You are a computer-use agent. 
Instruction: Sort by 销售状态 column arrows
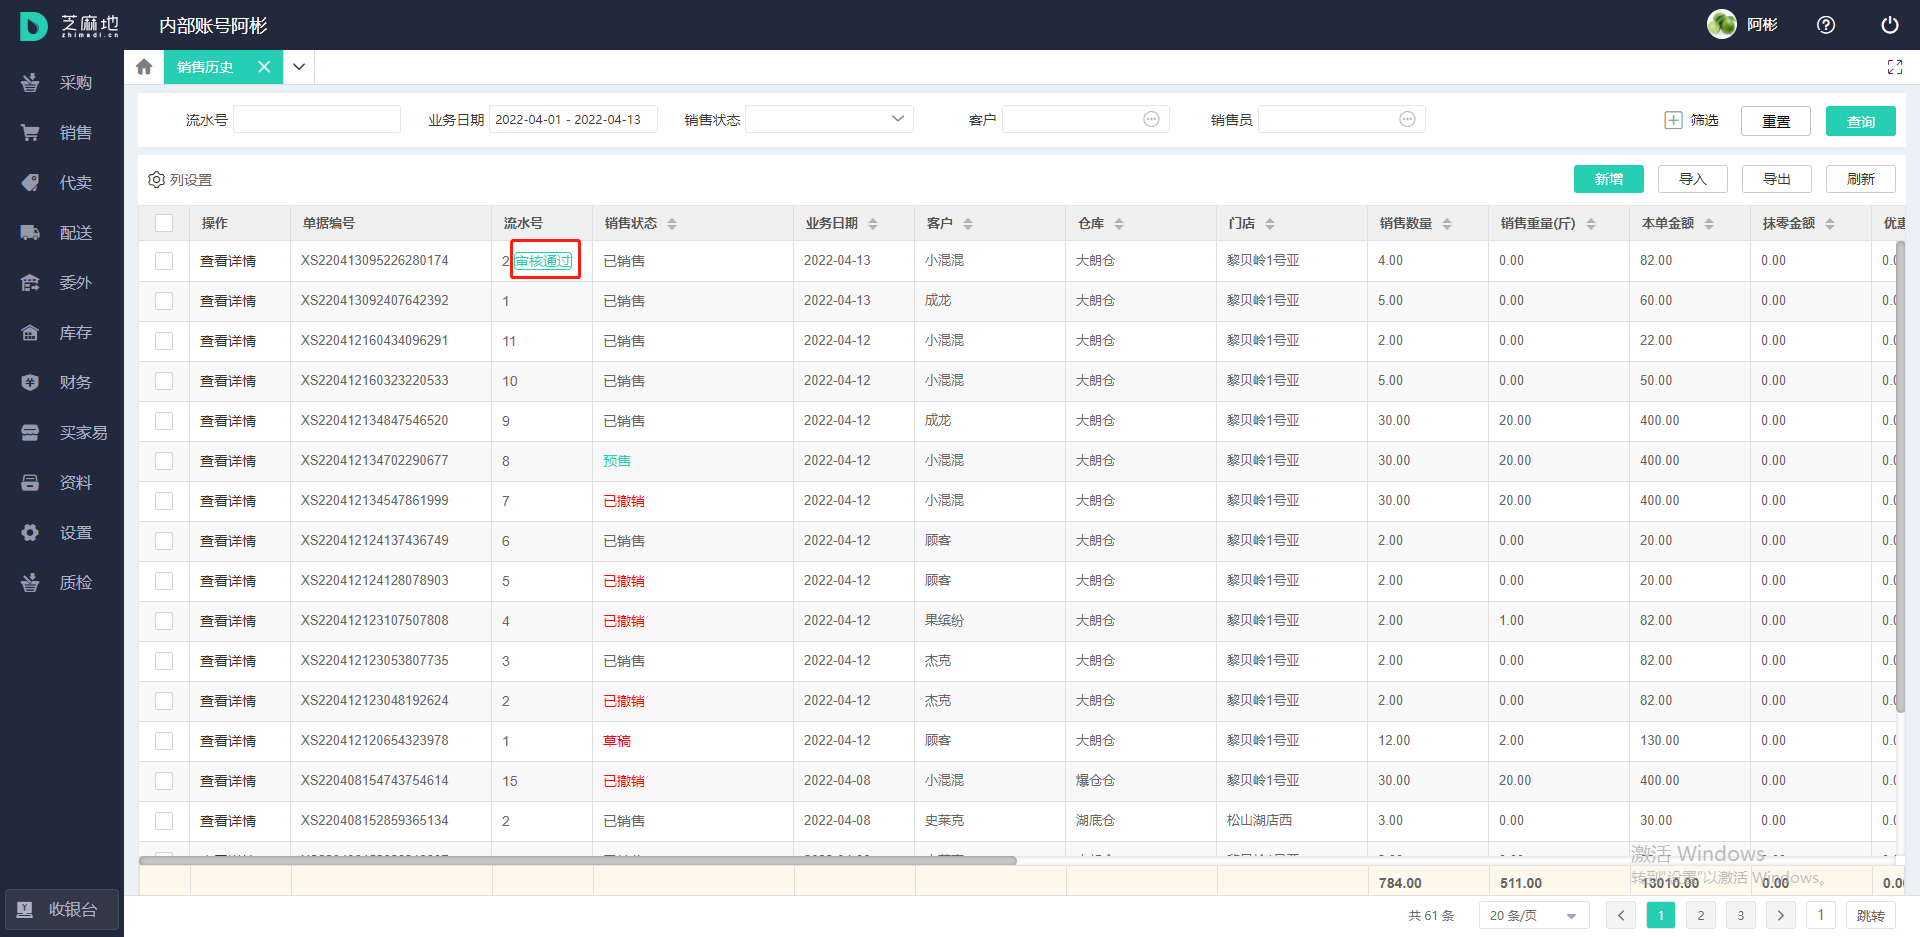pyautogui.click(x=672, y=224)
